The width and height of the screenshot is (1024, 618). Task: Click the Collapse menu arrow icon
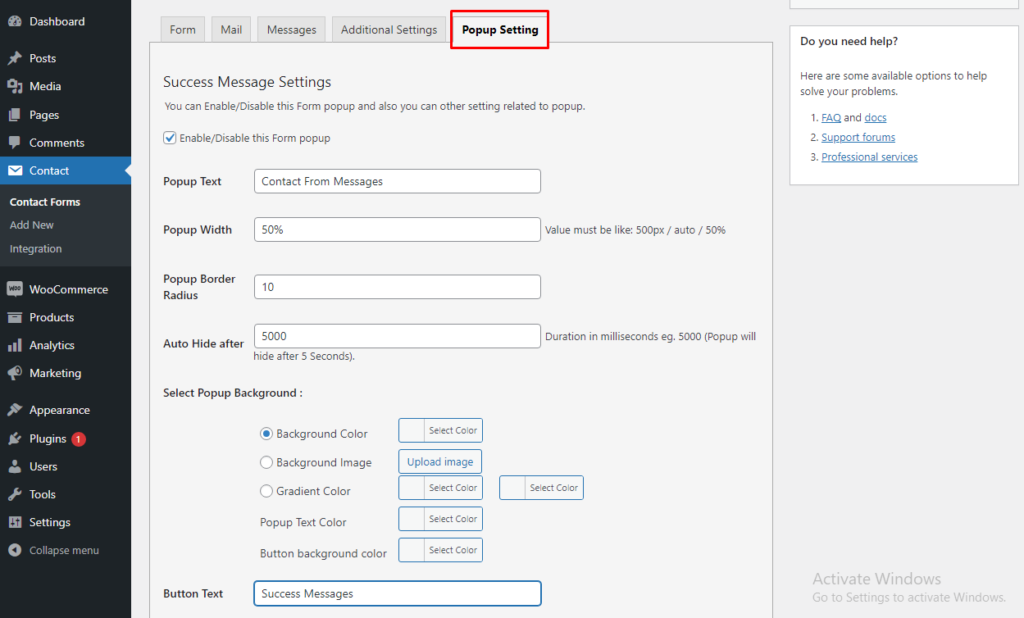tap(14, 550)
